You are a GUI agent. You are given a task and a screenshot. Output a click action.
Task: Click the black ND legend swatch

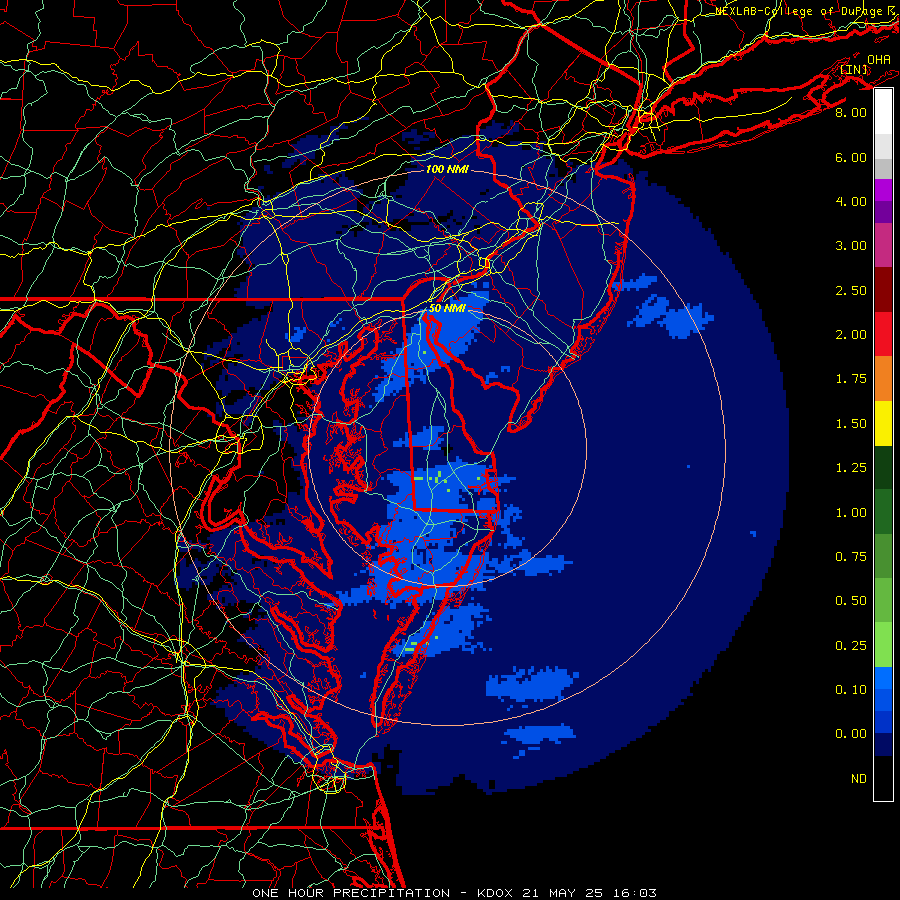(x=883, y=778)
